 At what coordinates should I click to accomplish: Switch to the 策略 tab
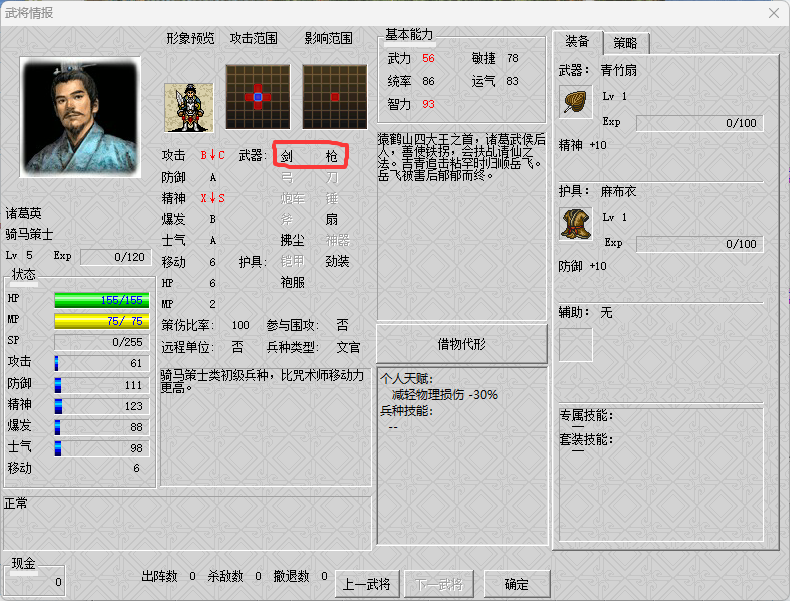coord(625,43)
